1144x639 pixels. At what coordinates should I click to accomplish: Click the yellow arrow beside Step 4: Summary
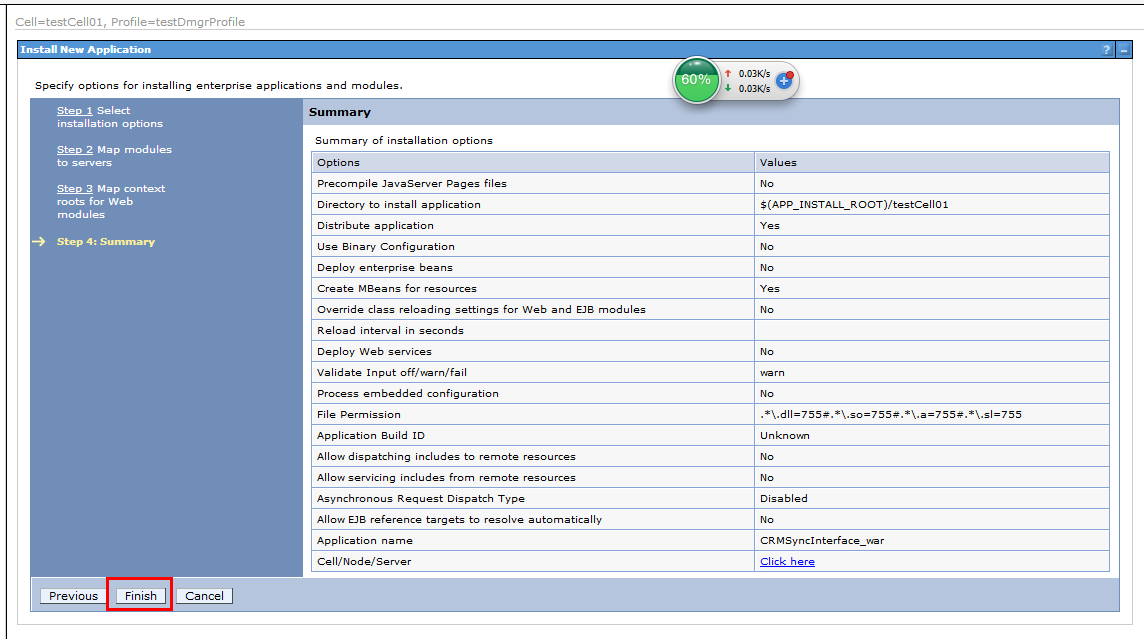point(38,241)
